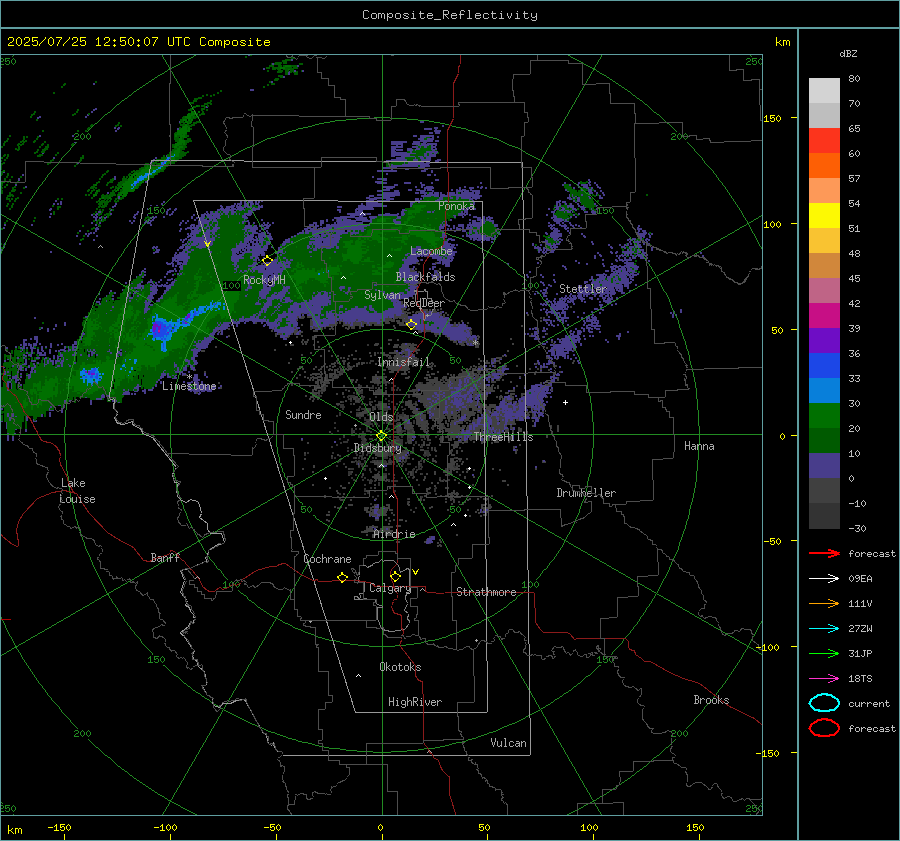
Task: Select the slate swatch between 10 and 0 dBZ
Action: pos(824,466)
